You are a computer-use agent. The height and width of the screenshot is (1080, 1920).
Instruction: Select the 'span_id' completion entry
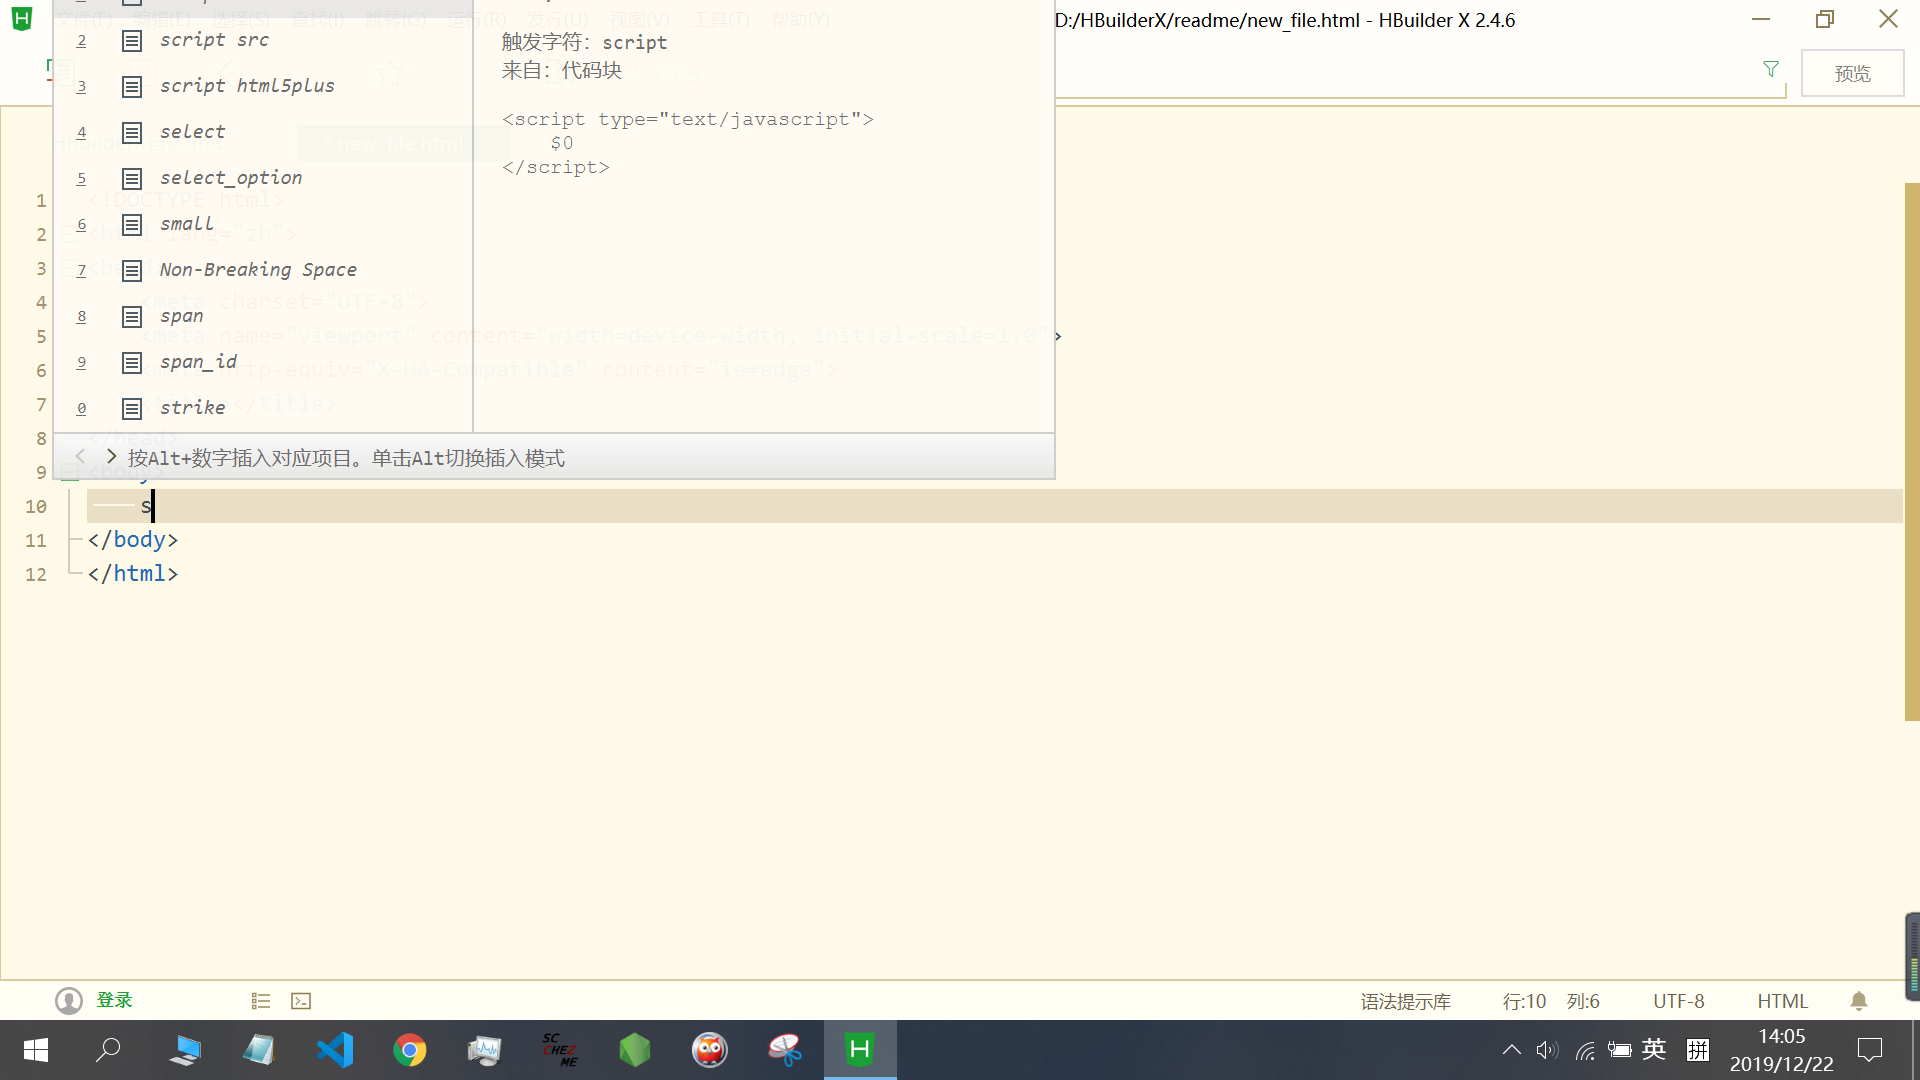point(263,362)
